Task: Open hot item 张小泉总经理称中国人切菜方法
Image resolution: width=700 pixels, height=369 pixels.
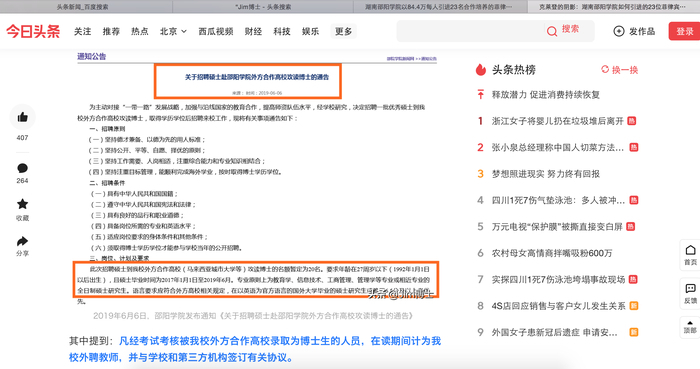Action: tap(558, 147)
